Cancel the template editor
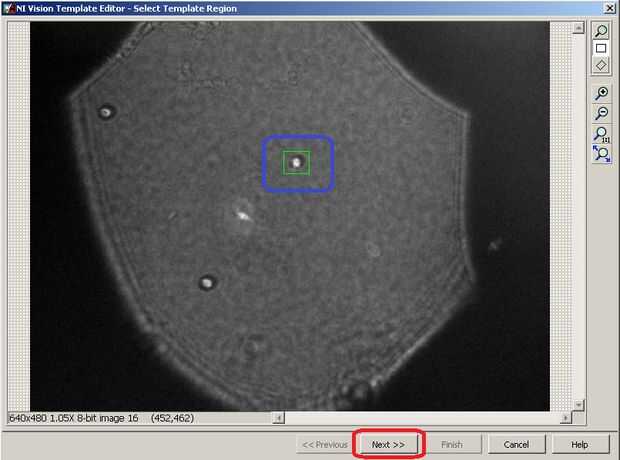 (x=516, y=445)
